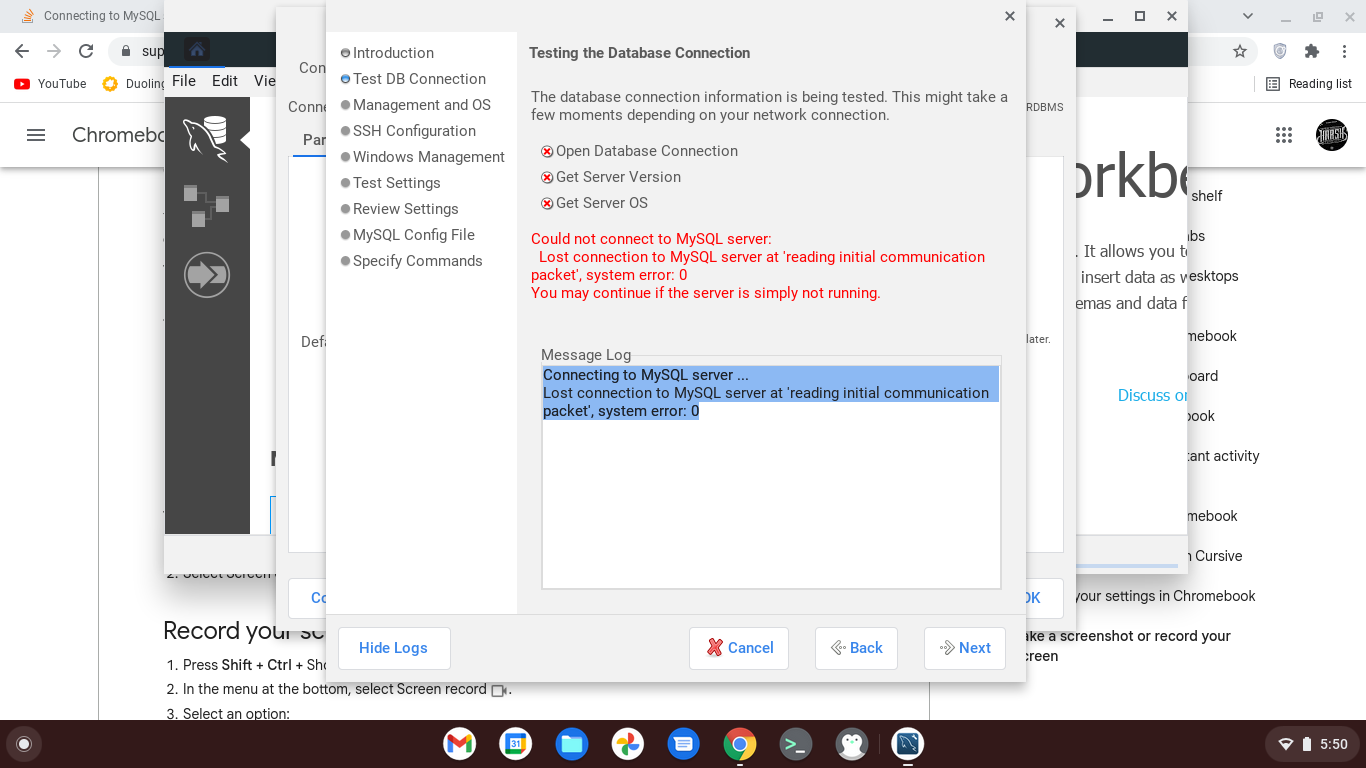Close the wizard dialog with X

[x=1010, y=16]
